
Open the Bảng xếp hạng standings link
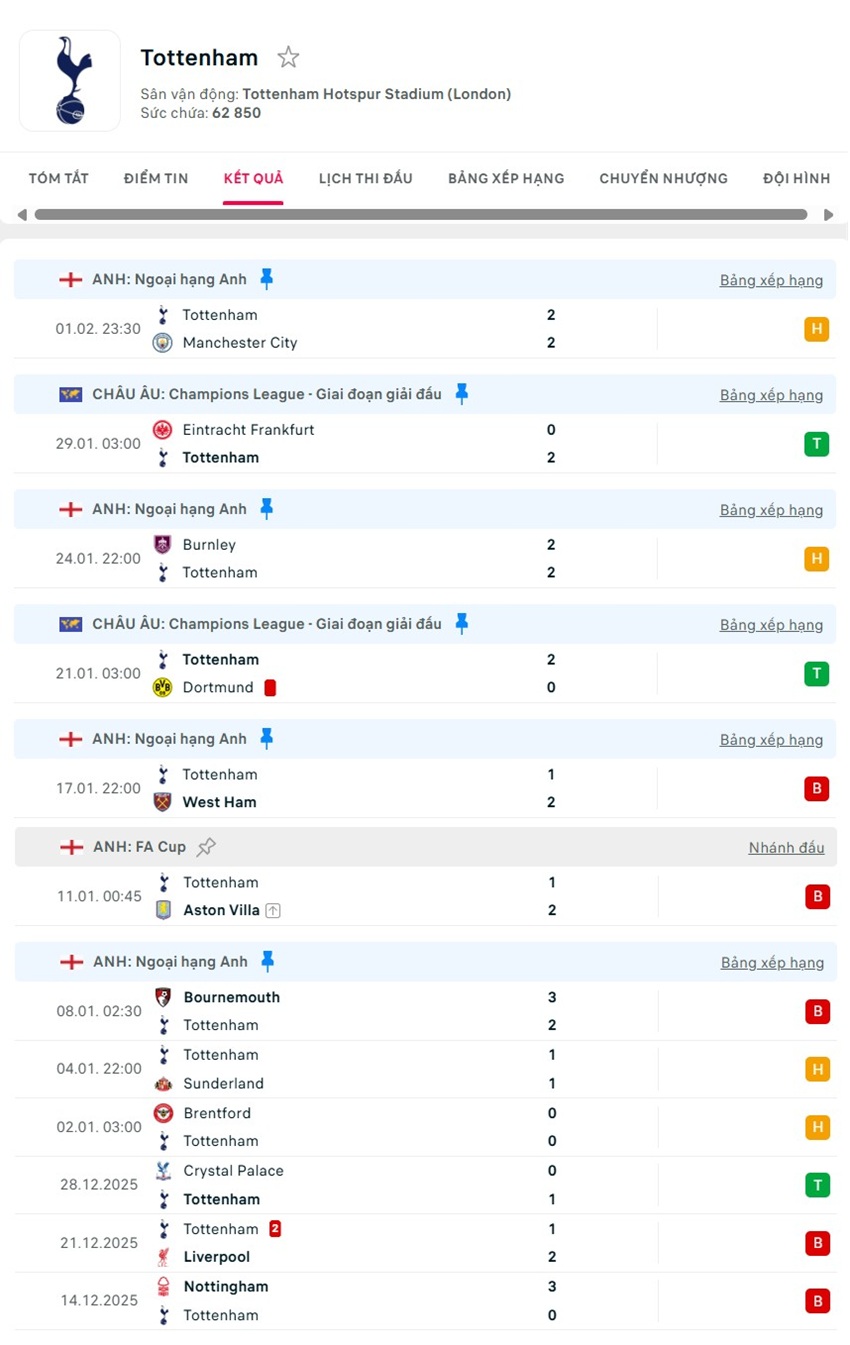tap(771, 280)
